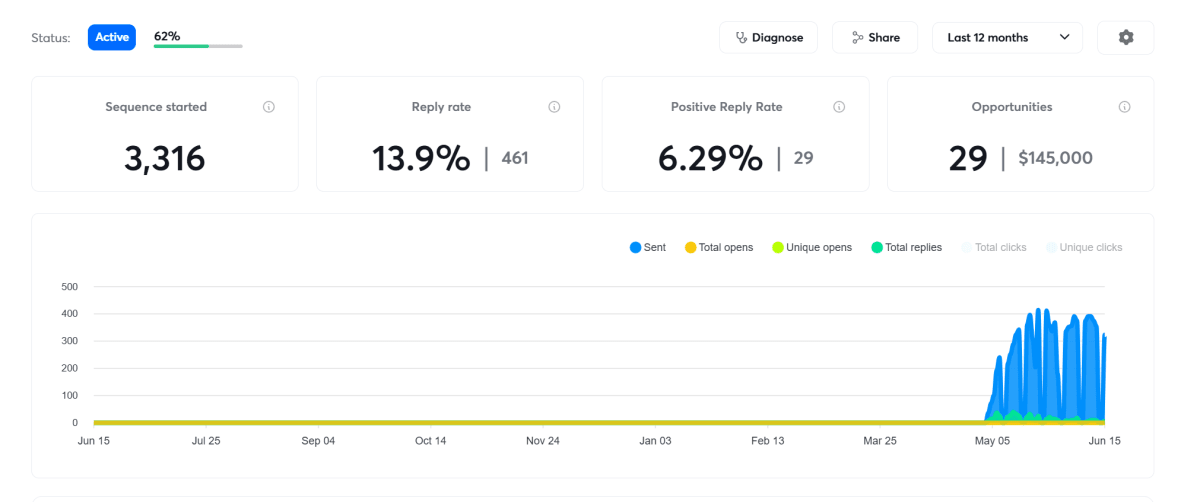This screenshot has height=502, width=1200.
Task: Click the 13.9% reply rate value
Action: pos(421,158)
